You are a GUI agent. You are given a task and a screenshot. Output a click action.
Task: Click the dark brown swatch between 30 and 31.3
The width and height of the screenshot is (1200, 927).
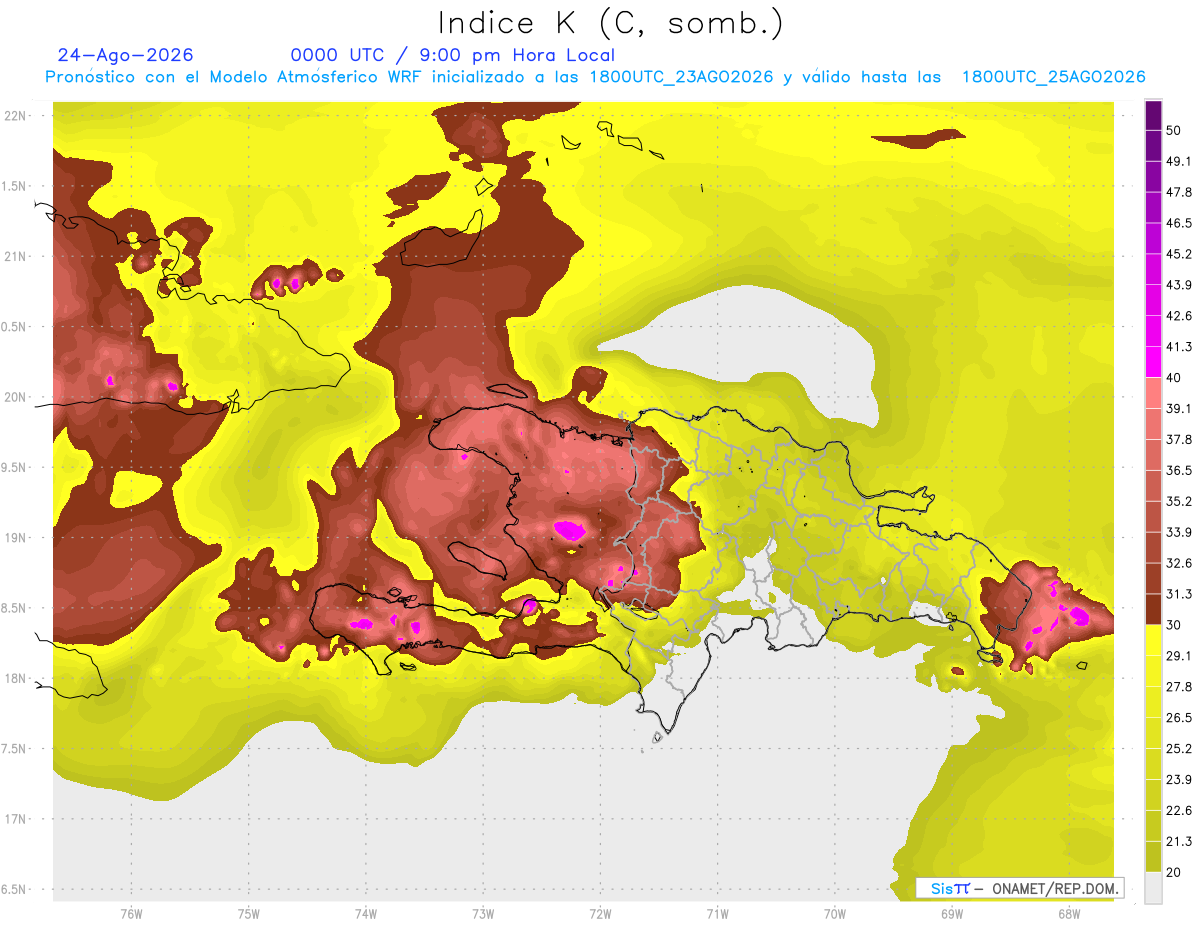click(x=1153, y=609)
